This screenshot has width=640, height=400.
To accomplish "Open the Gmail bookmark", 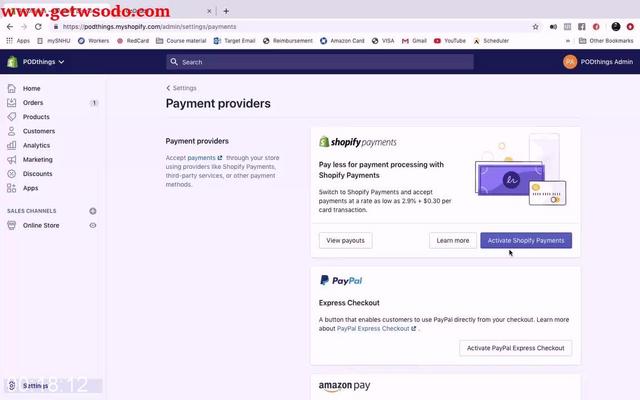I will click(x=414, y=41).
